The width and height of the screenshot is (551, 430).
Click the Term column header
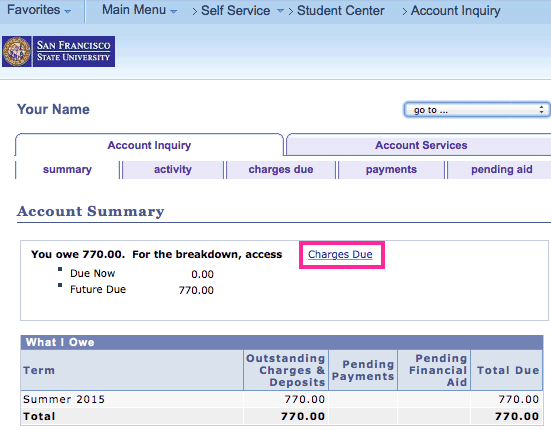pos(132,370)
